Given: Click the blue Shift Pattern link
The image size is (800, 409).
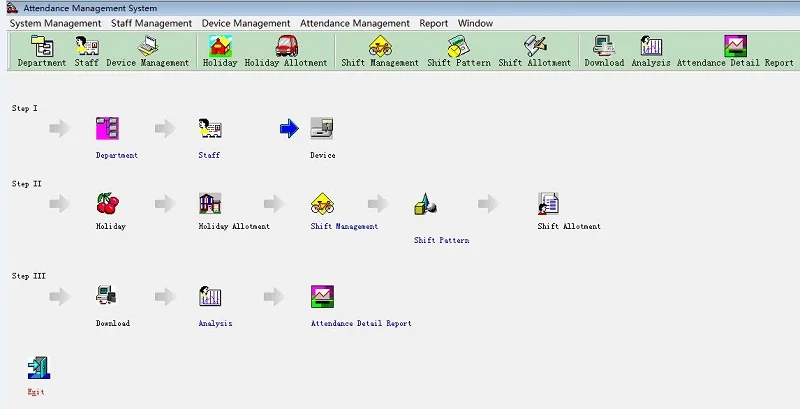Looking at the screenshot, I should pyautogui.click(x=441, y=240).
